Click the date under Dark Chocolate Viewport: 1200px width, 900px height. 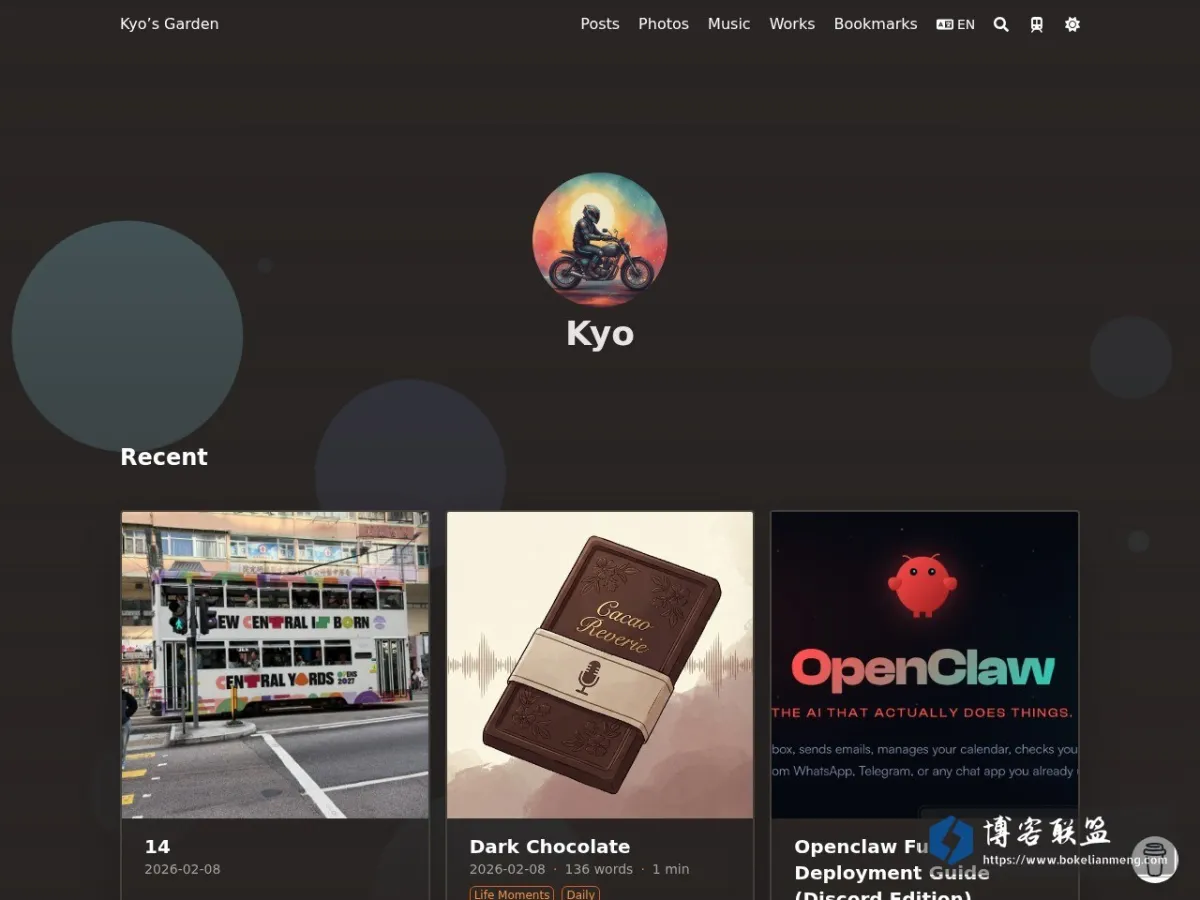click(x=508, y=869)
